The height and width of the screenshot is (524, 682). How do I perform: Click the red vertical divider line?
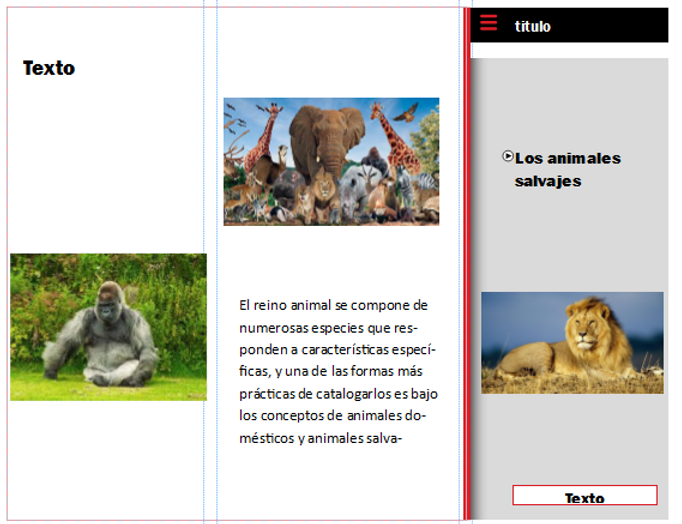(467, 264)
